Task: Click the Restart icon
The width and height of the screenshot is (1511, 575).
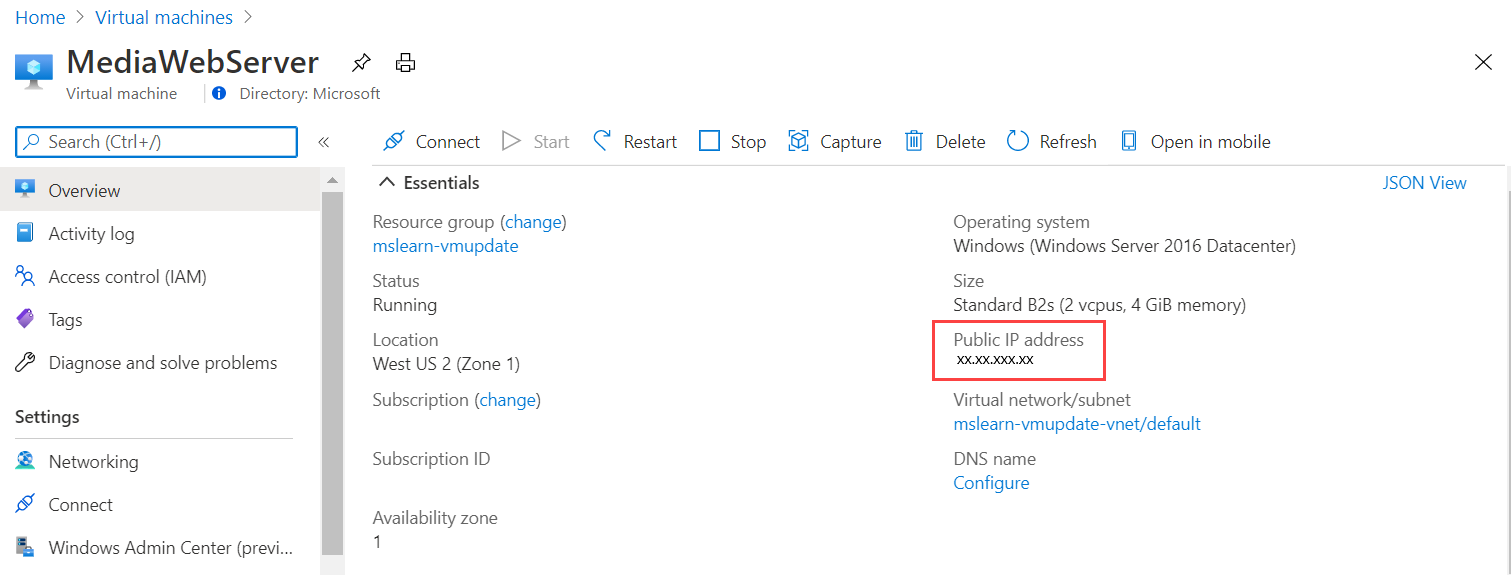Action: point(602,141)
